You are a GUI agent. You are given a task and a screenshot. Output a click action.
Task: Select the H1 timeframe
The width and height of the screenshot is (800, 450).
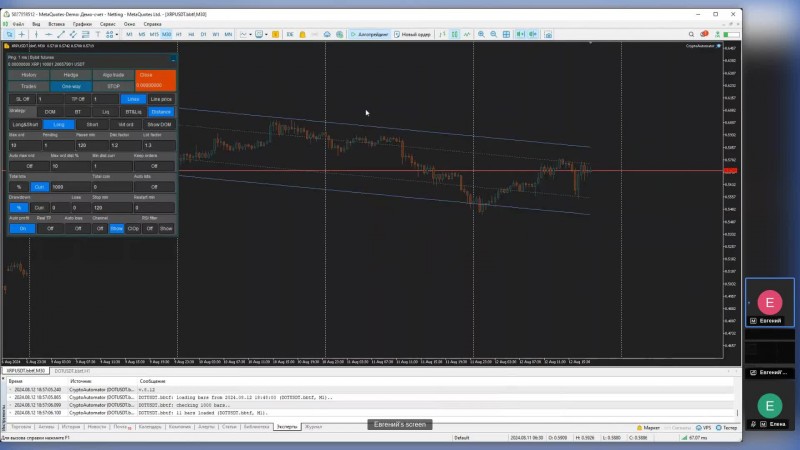pyautogui.click(x=179, y=34)
